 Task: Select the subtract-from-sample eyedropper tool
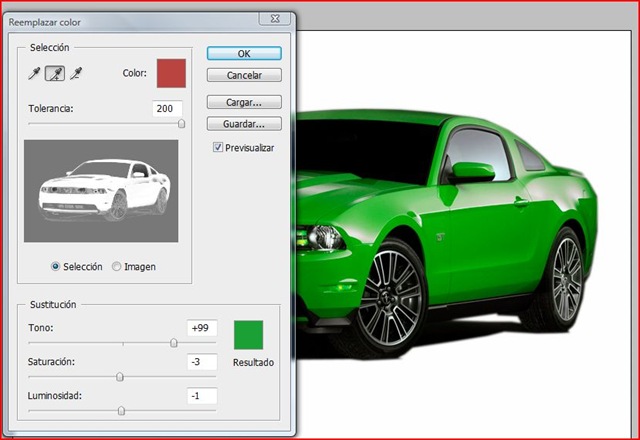pyautogui.click(x=75, y=73)
